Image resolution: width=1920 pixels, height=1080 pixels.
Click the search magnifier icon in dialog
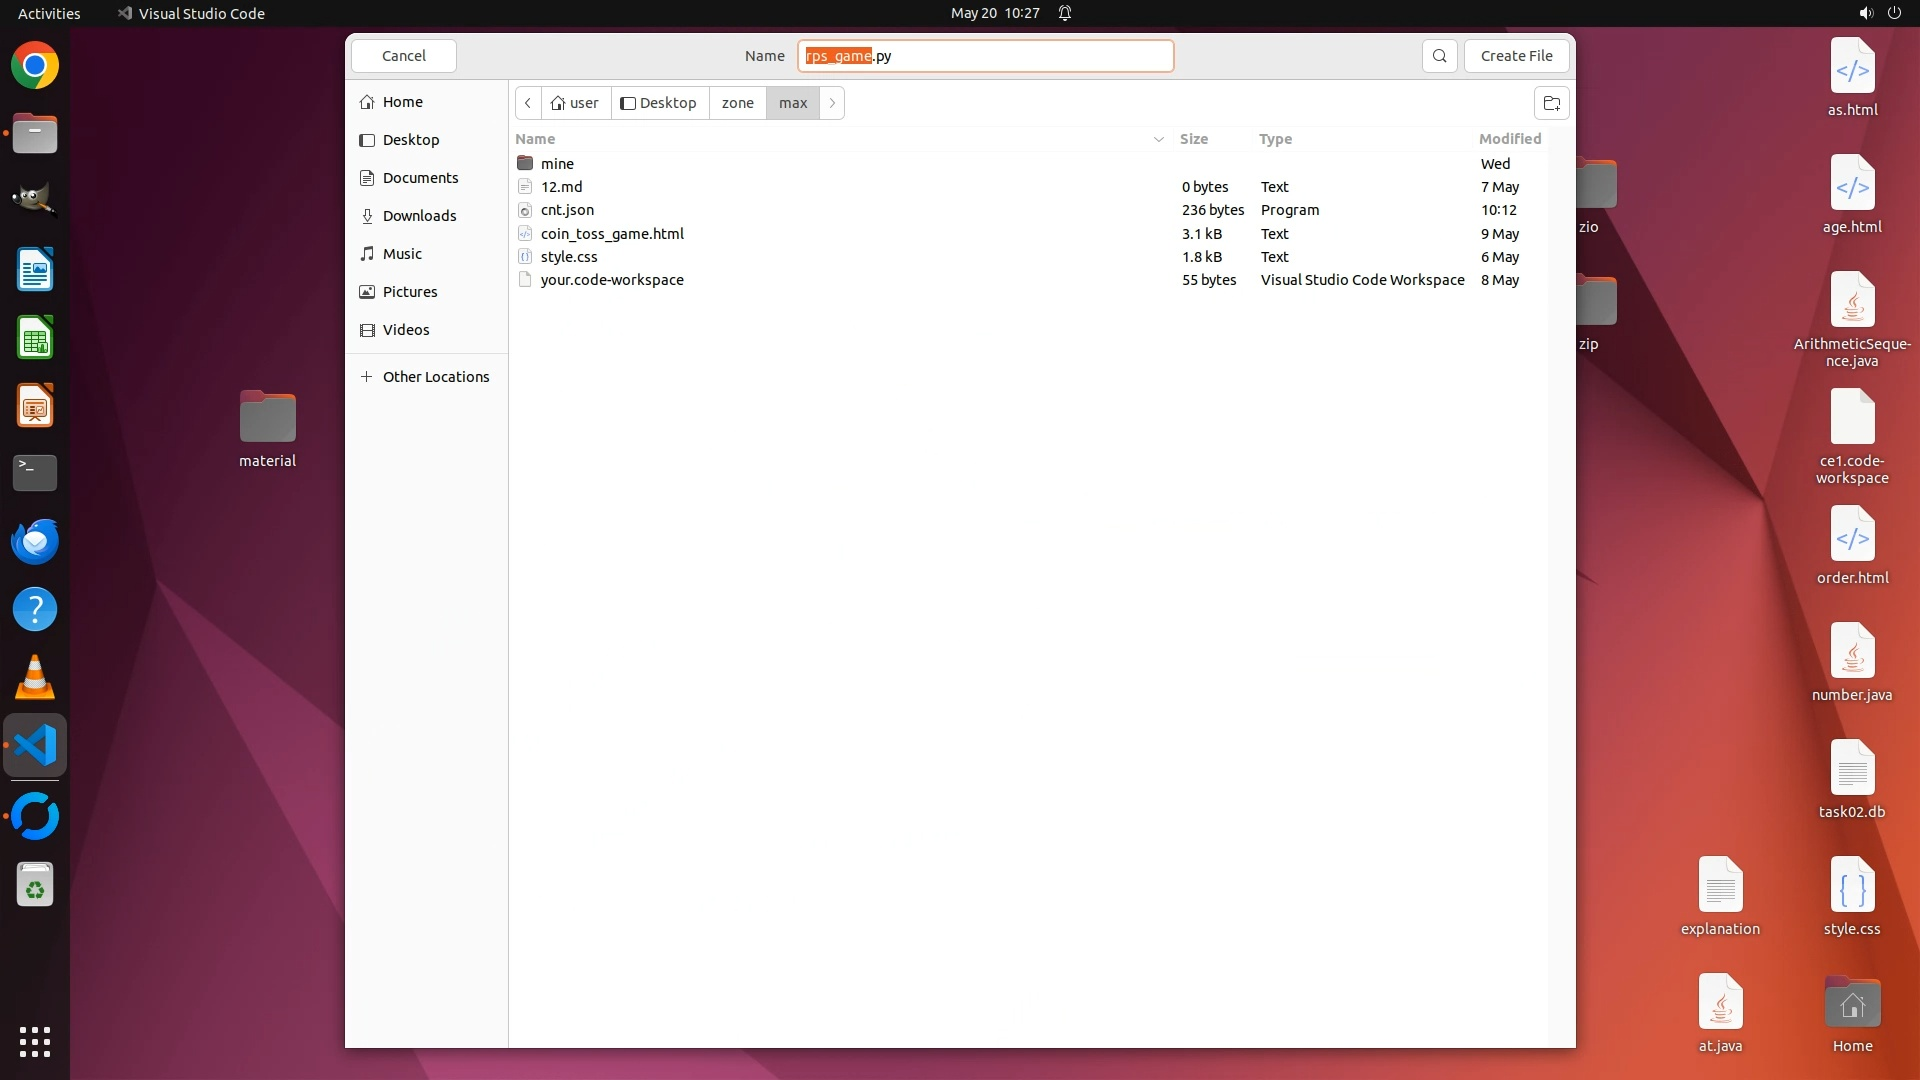click(x=1439, y=56)
